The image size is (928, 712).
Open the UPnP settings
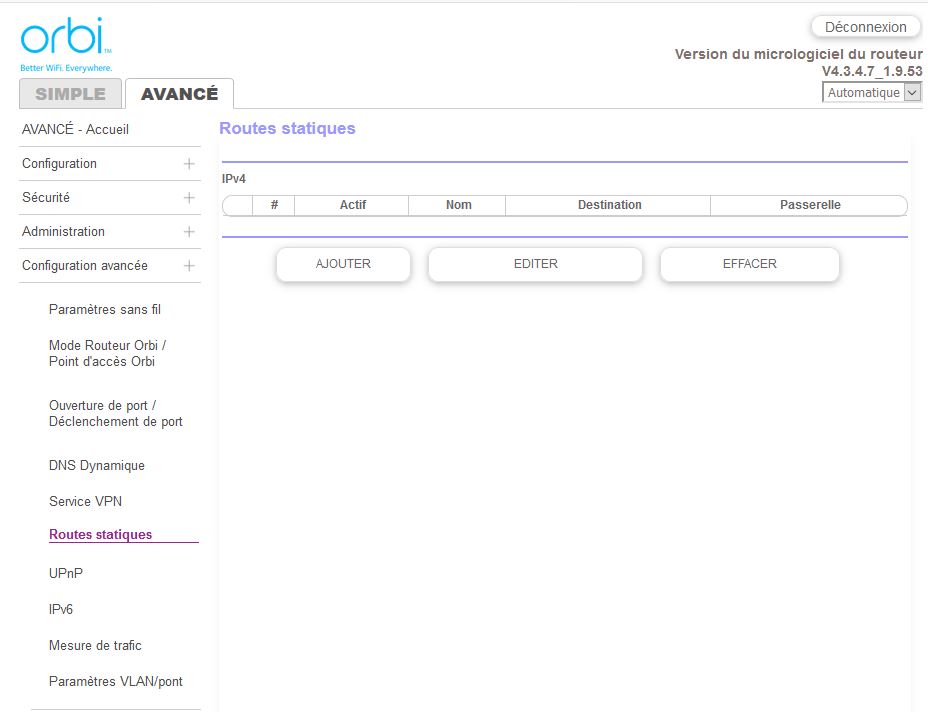click(x=66, y=574)
